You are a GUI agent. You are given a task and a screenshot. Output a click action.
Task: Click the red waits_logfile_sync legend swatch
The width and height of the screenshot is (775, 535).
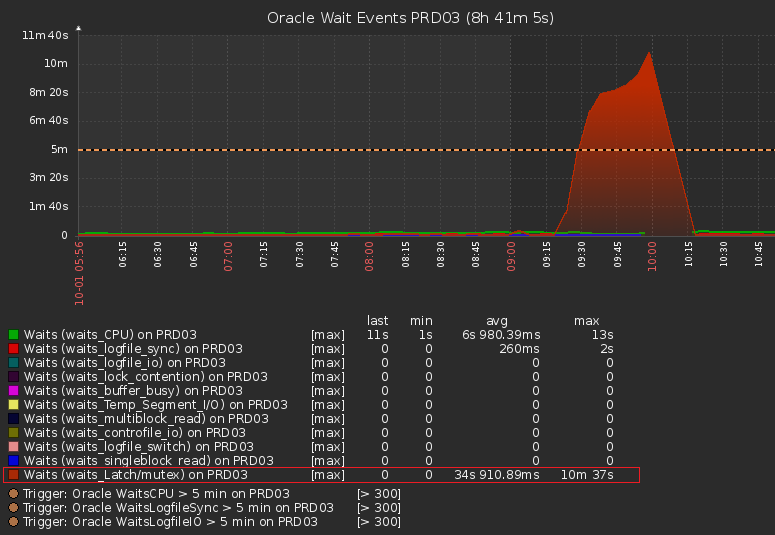[13, 349]
